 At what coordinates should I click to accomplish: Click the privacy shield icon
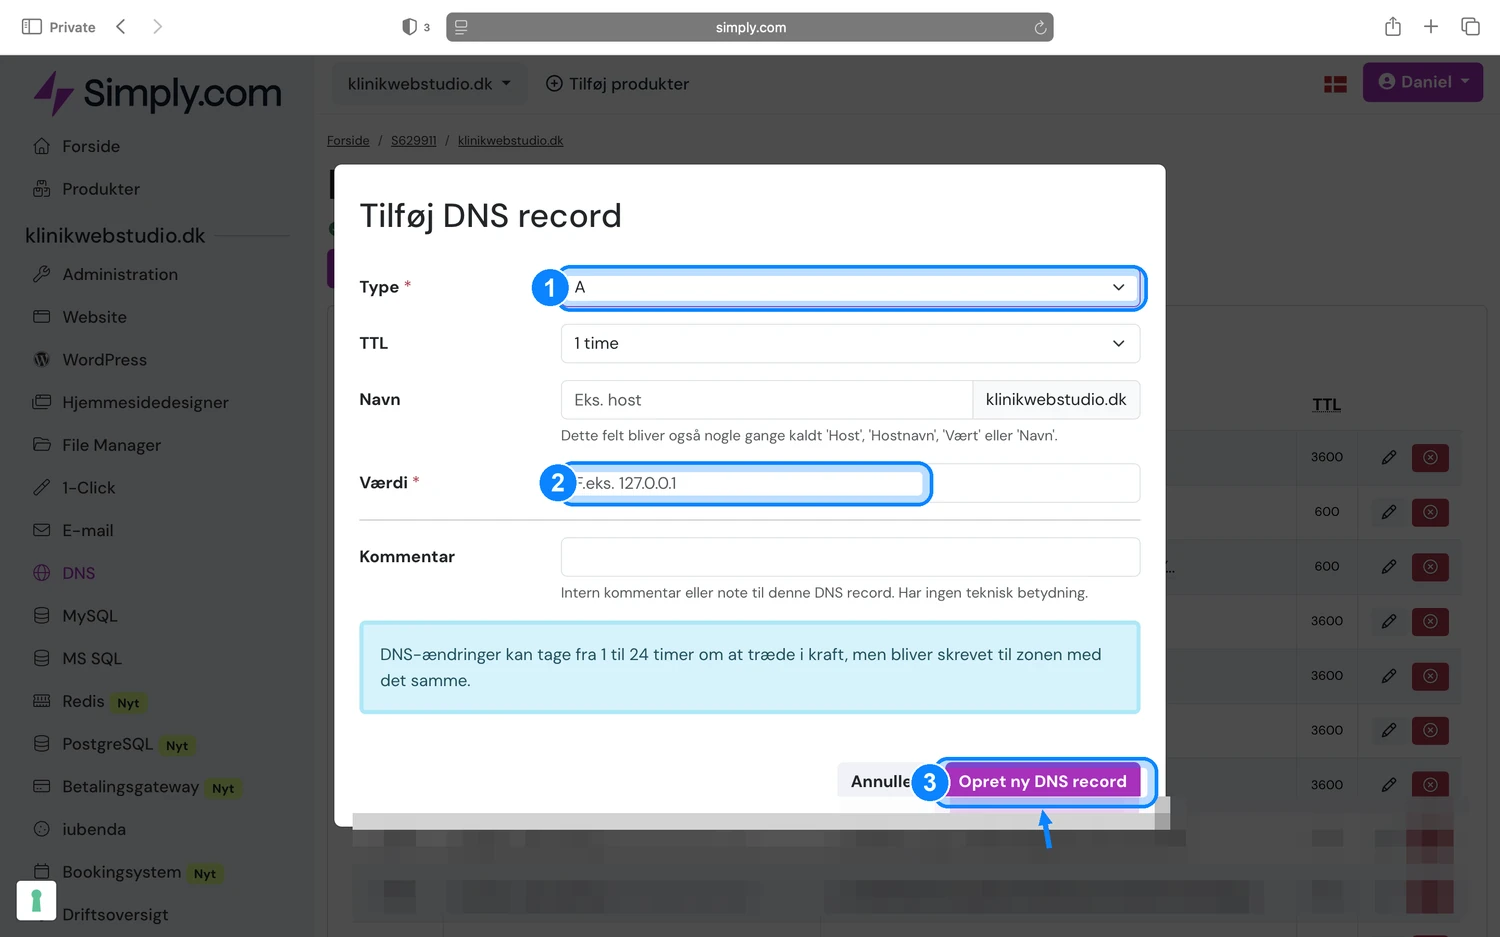[409, 27]
